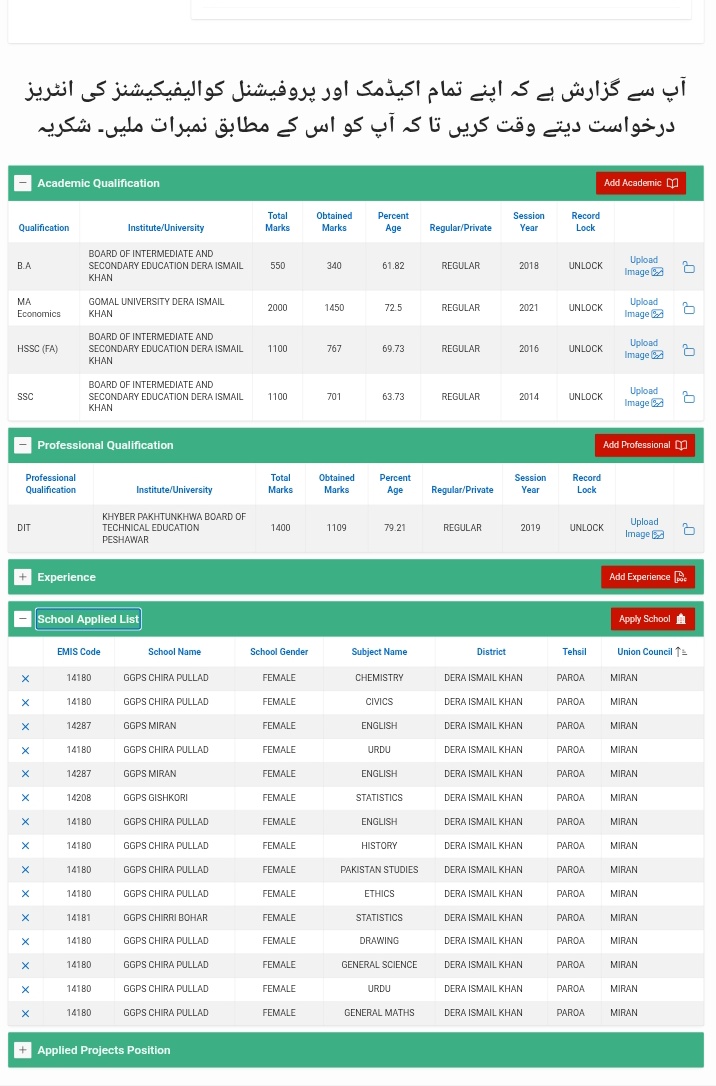Click the Add Academic button
The image size is (716, 1086).
[x=641, y=183]
